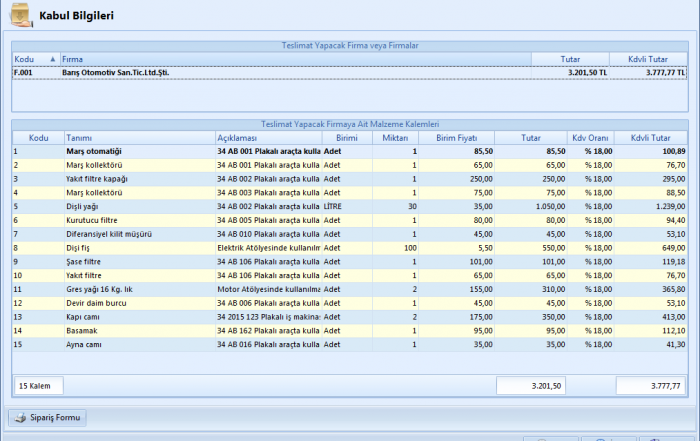
Task: Sort by Kdvli Tutar header in firm table
Action: [649, 60]
